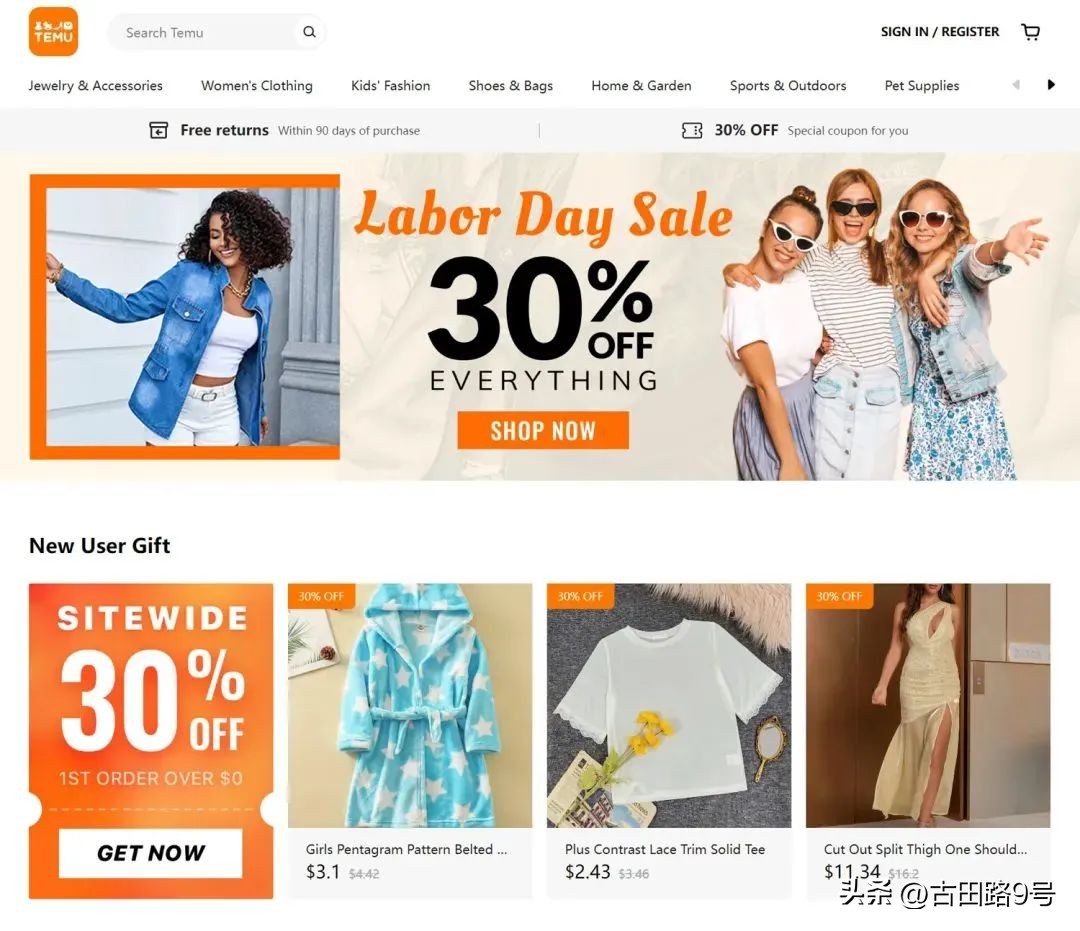Click the 30% OFF coupon icon

pyautogui.click(x=692, y=130)
